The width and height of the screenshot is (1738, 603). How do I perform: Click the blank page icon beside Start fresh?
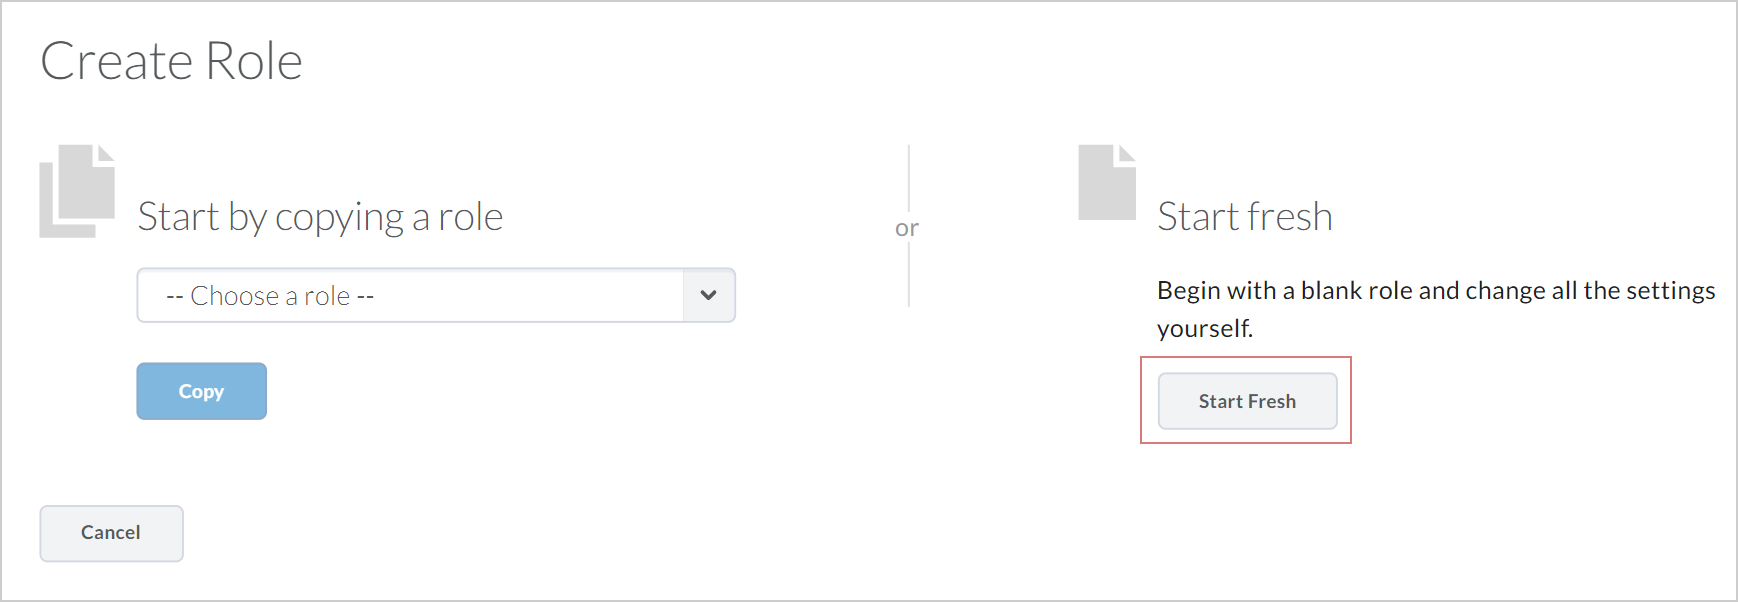pyautogui.click(x=1107, y=182)
